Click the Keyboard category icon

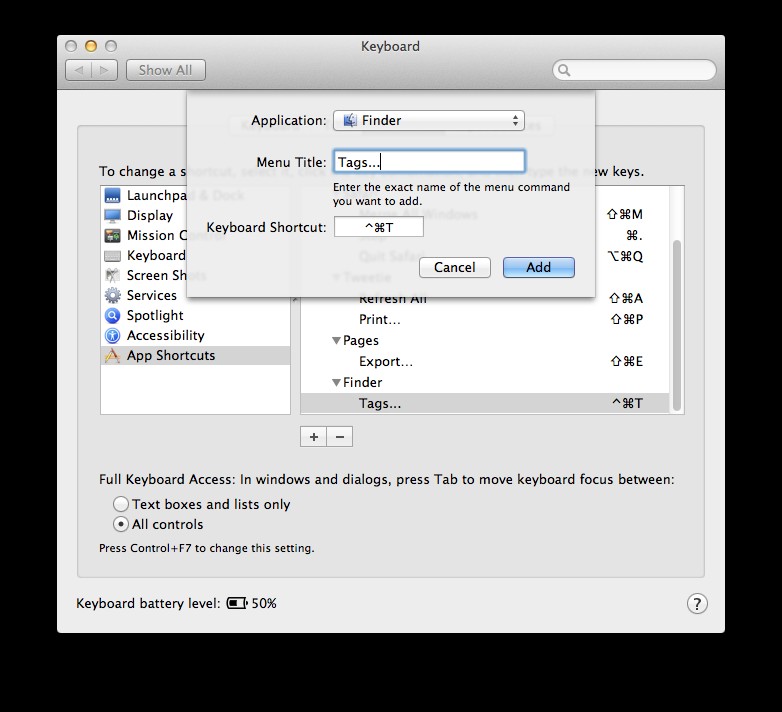(x=112, y=256)
